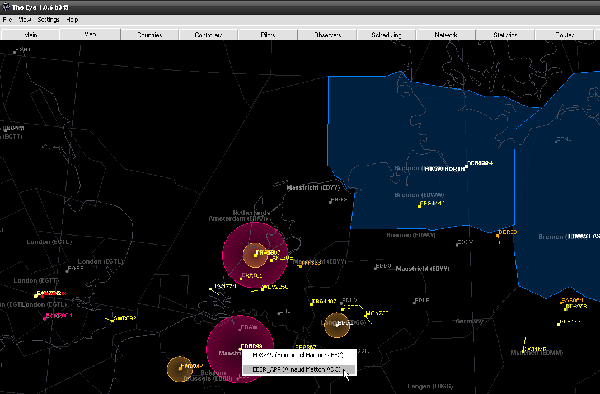The height and width of the screenshot is (394, 600).
Task: Switch to the Statistics tab
Action: [x=505, y=34]
